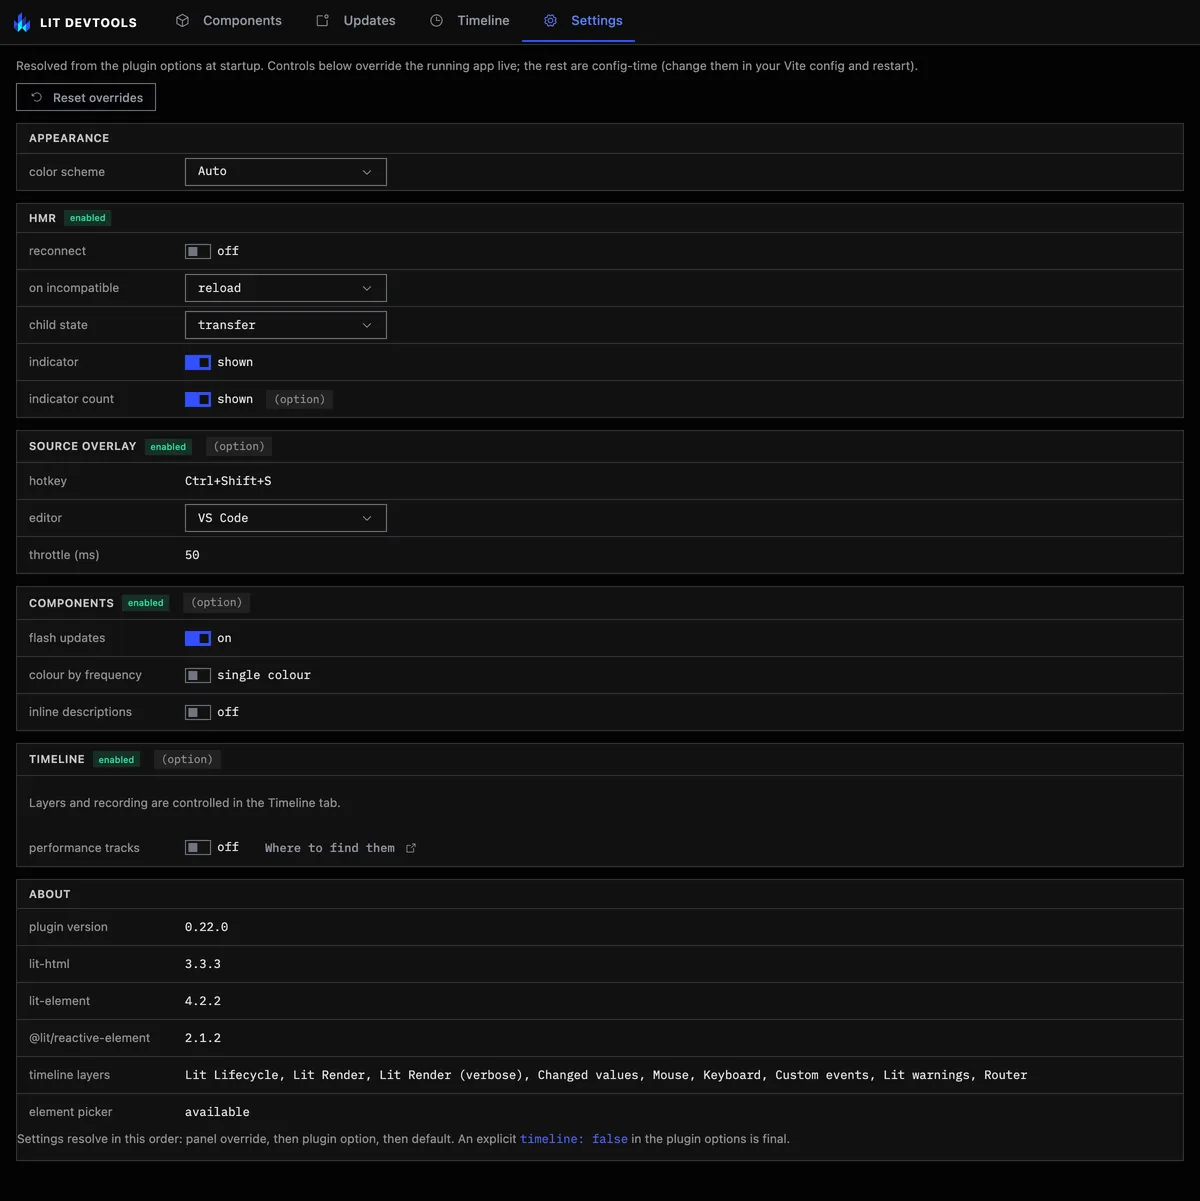This screenshot has width=1200, height=1201.
Task: Click the single colour label
Action: click(264, 675)
